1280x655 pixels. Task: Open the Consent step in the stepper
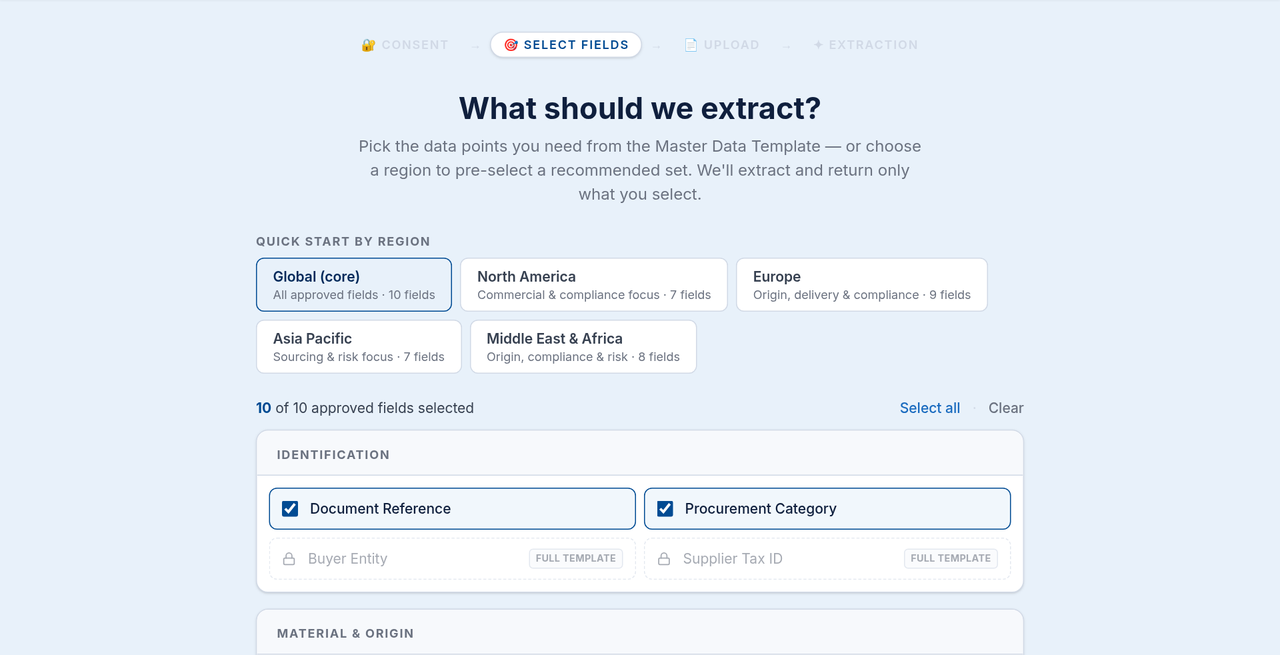point(405,45)
